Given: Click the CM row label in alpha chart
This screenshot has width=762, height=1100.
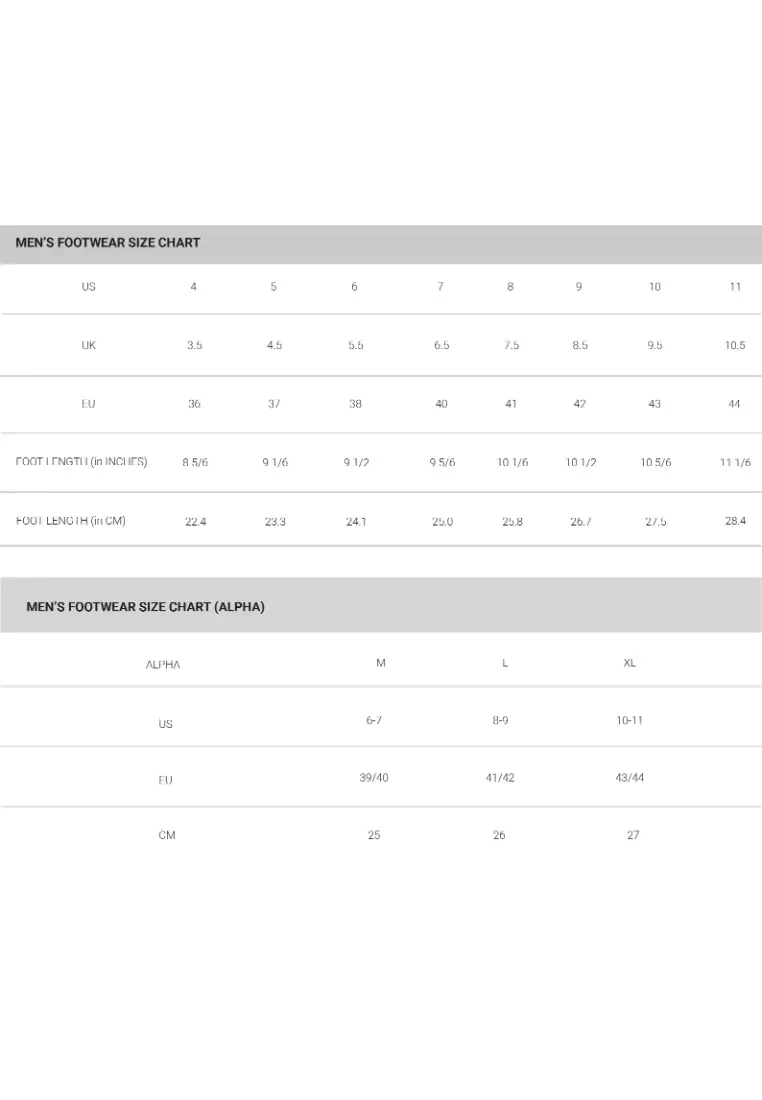Looking at the screenshot, I should click(167, 835).
